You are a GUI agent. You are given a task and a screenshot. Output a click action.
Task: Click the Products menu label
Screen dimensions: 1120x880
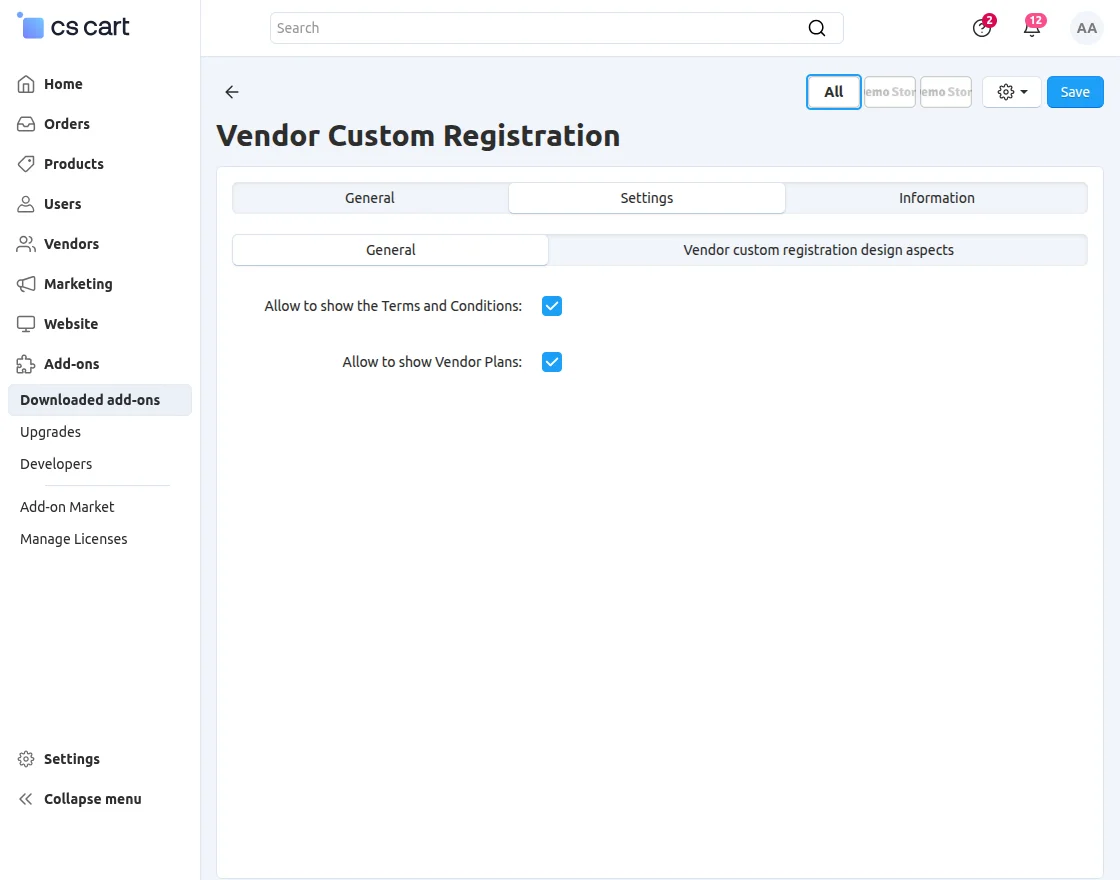point(74,164)
